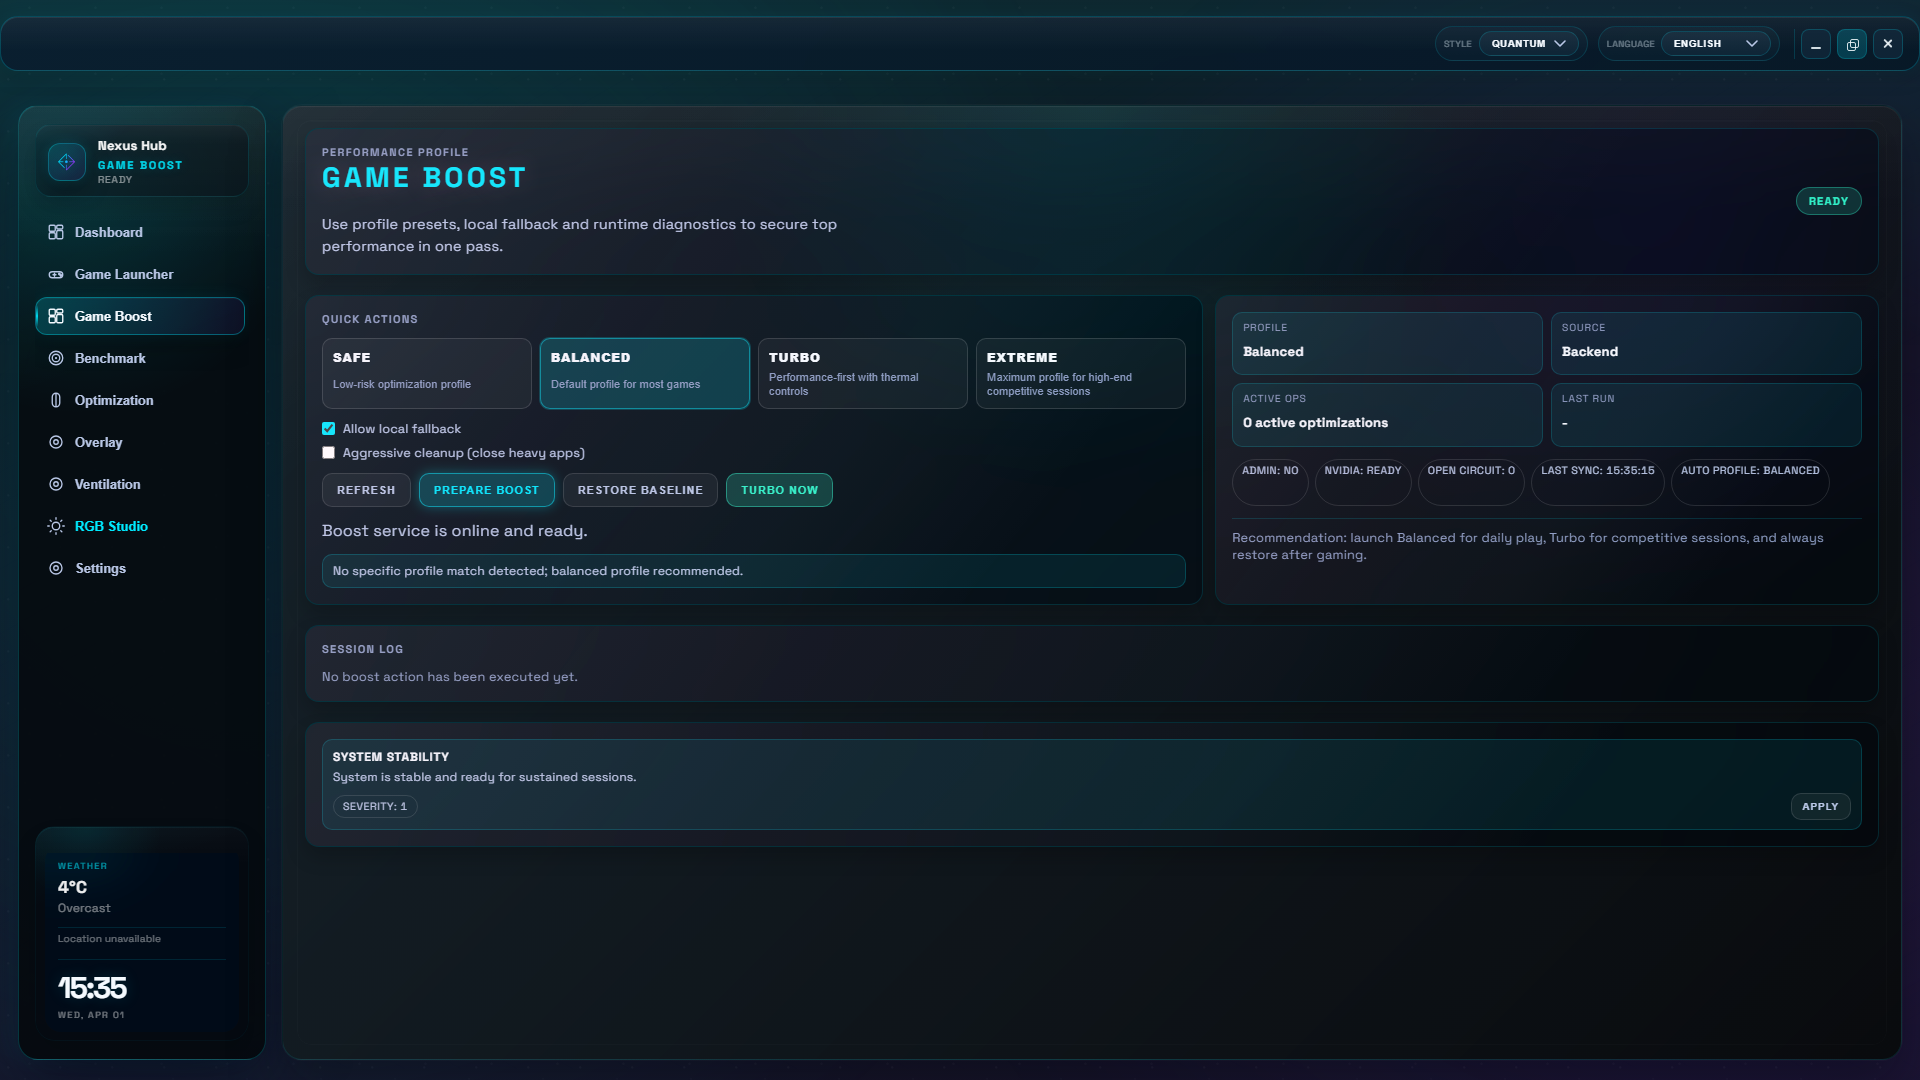
Task: Click the Optimization sidebar icon
Action: click(56, 400)
